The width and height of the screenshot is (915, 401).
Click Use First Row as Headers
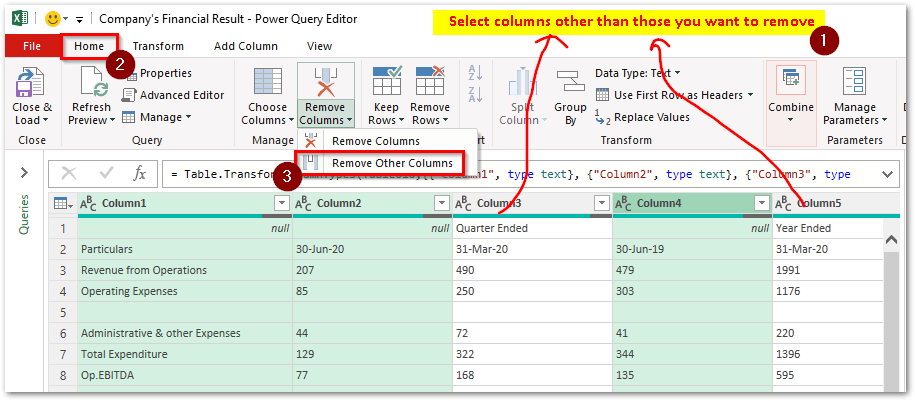(675, 95)
